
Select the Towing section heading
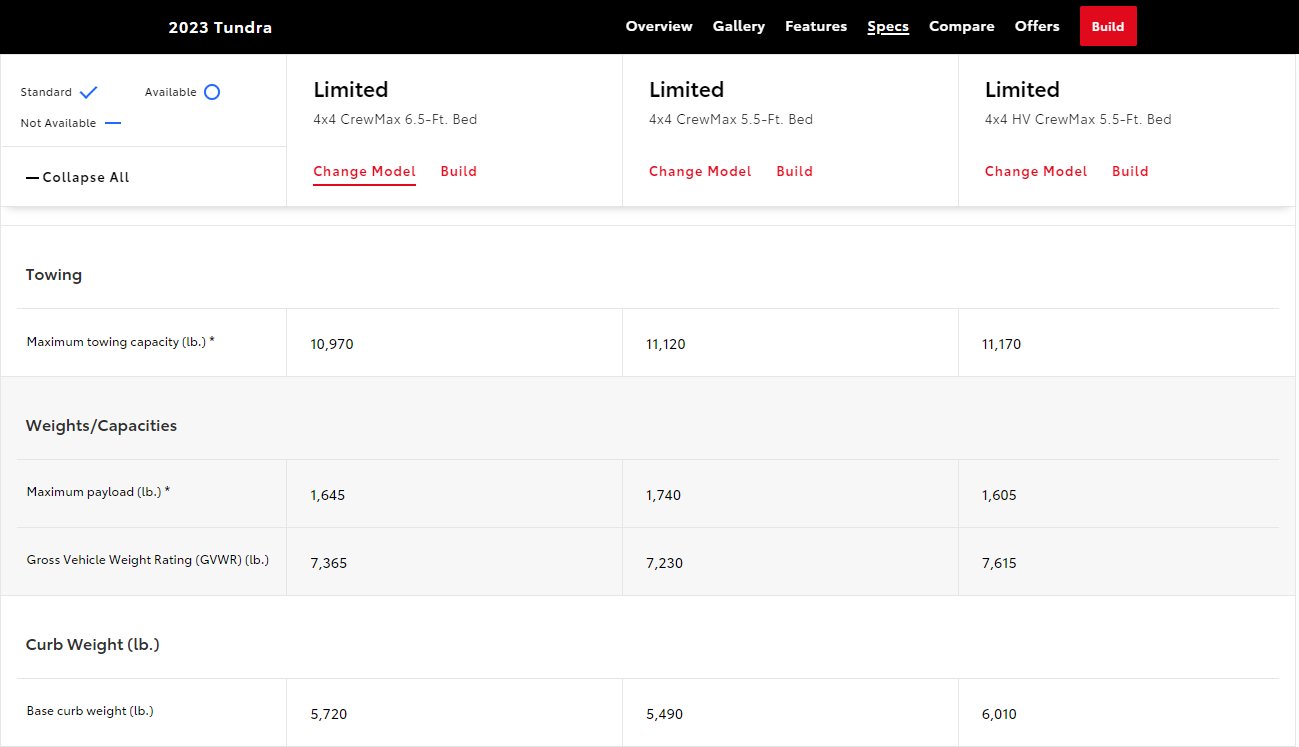point(54,275)
